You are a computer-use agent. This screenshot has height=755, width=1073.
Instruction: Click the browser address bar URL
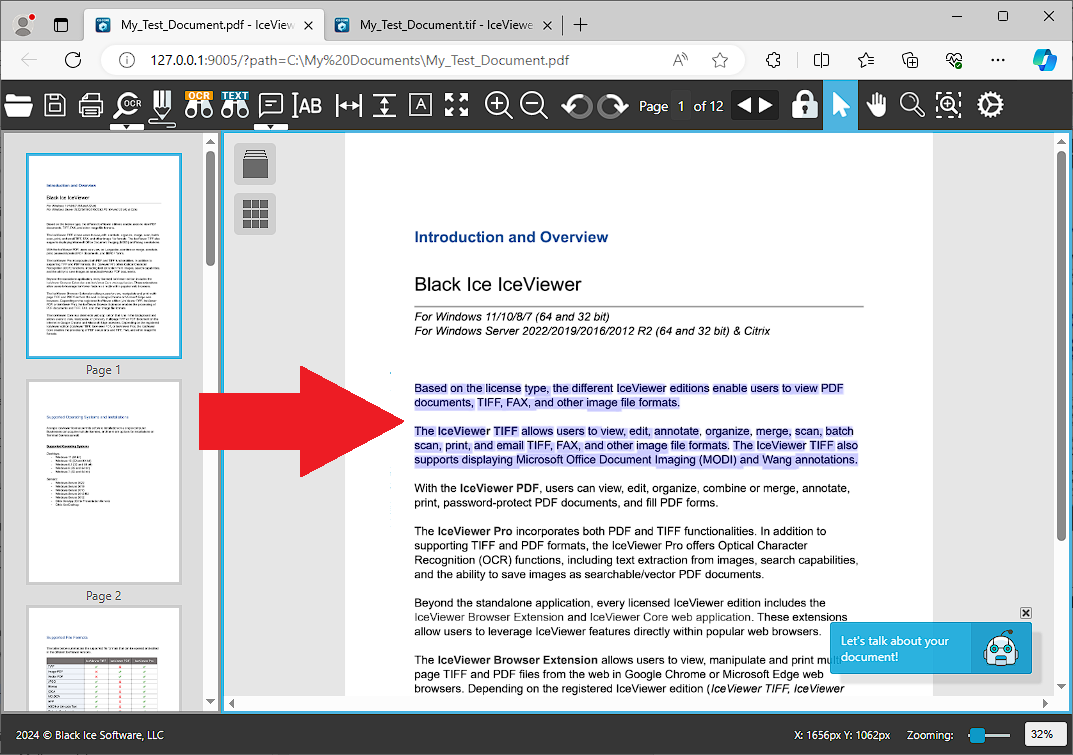tap(359, 60)
